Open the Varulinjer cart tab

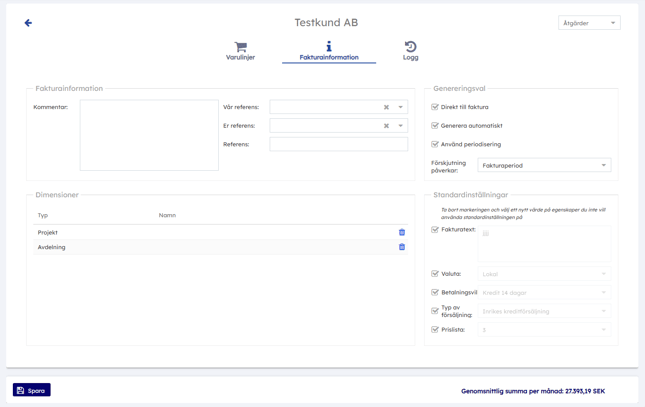tap(240, 51)
